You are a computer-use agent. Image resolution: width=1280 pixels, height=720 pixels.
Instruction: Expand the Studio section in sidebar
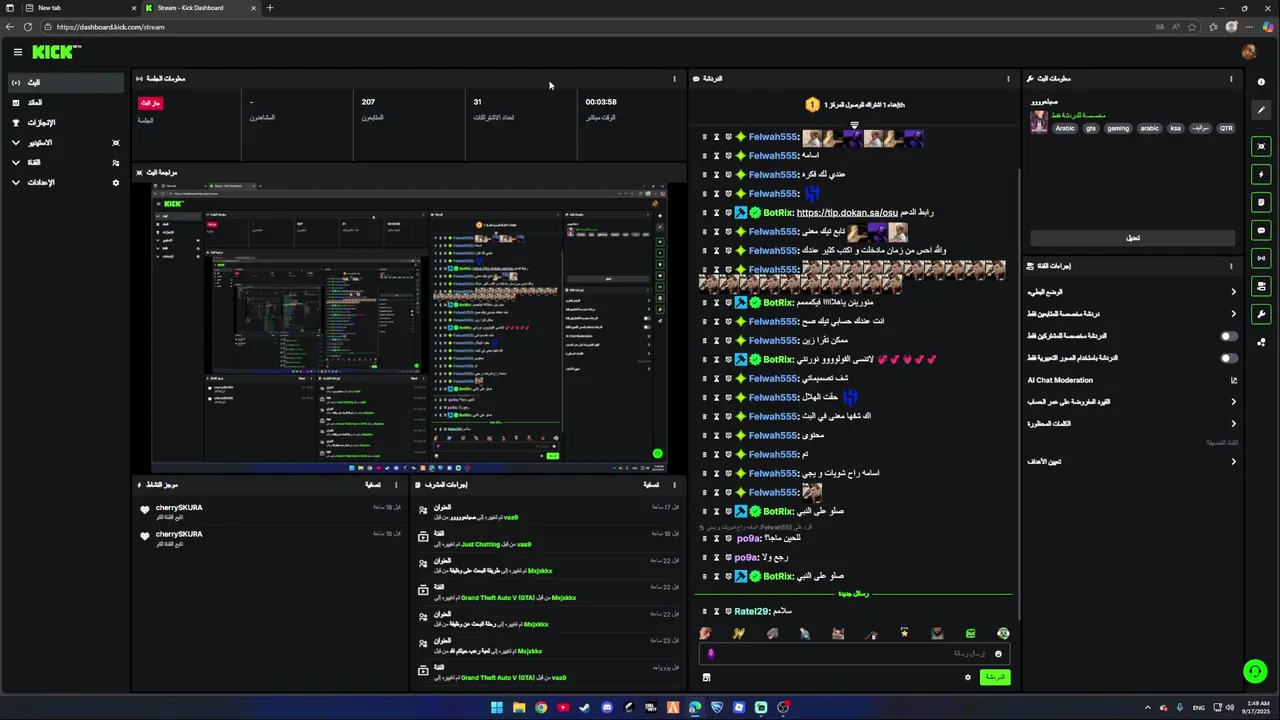(x=66, y=142)
